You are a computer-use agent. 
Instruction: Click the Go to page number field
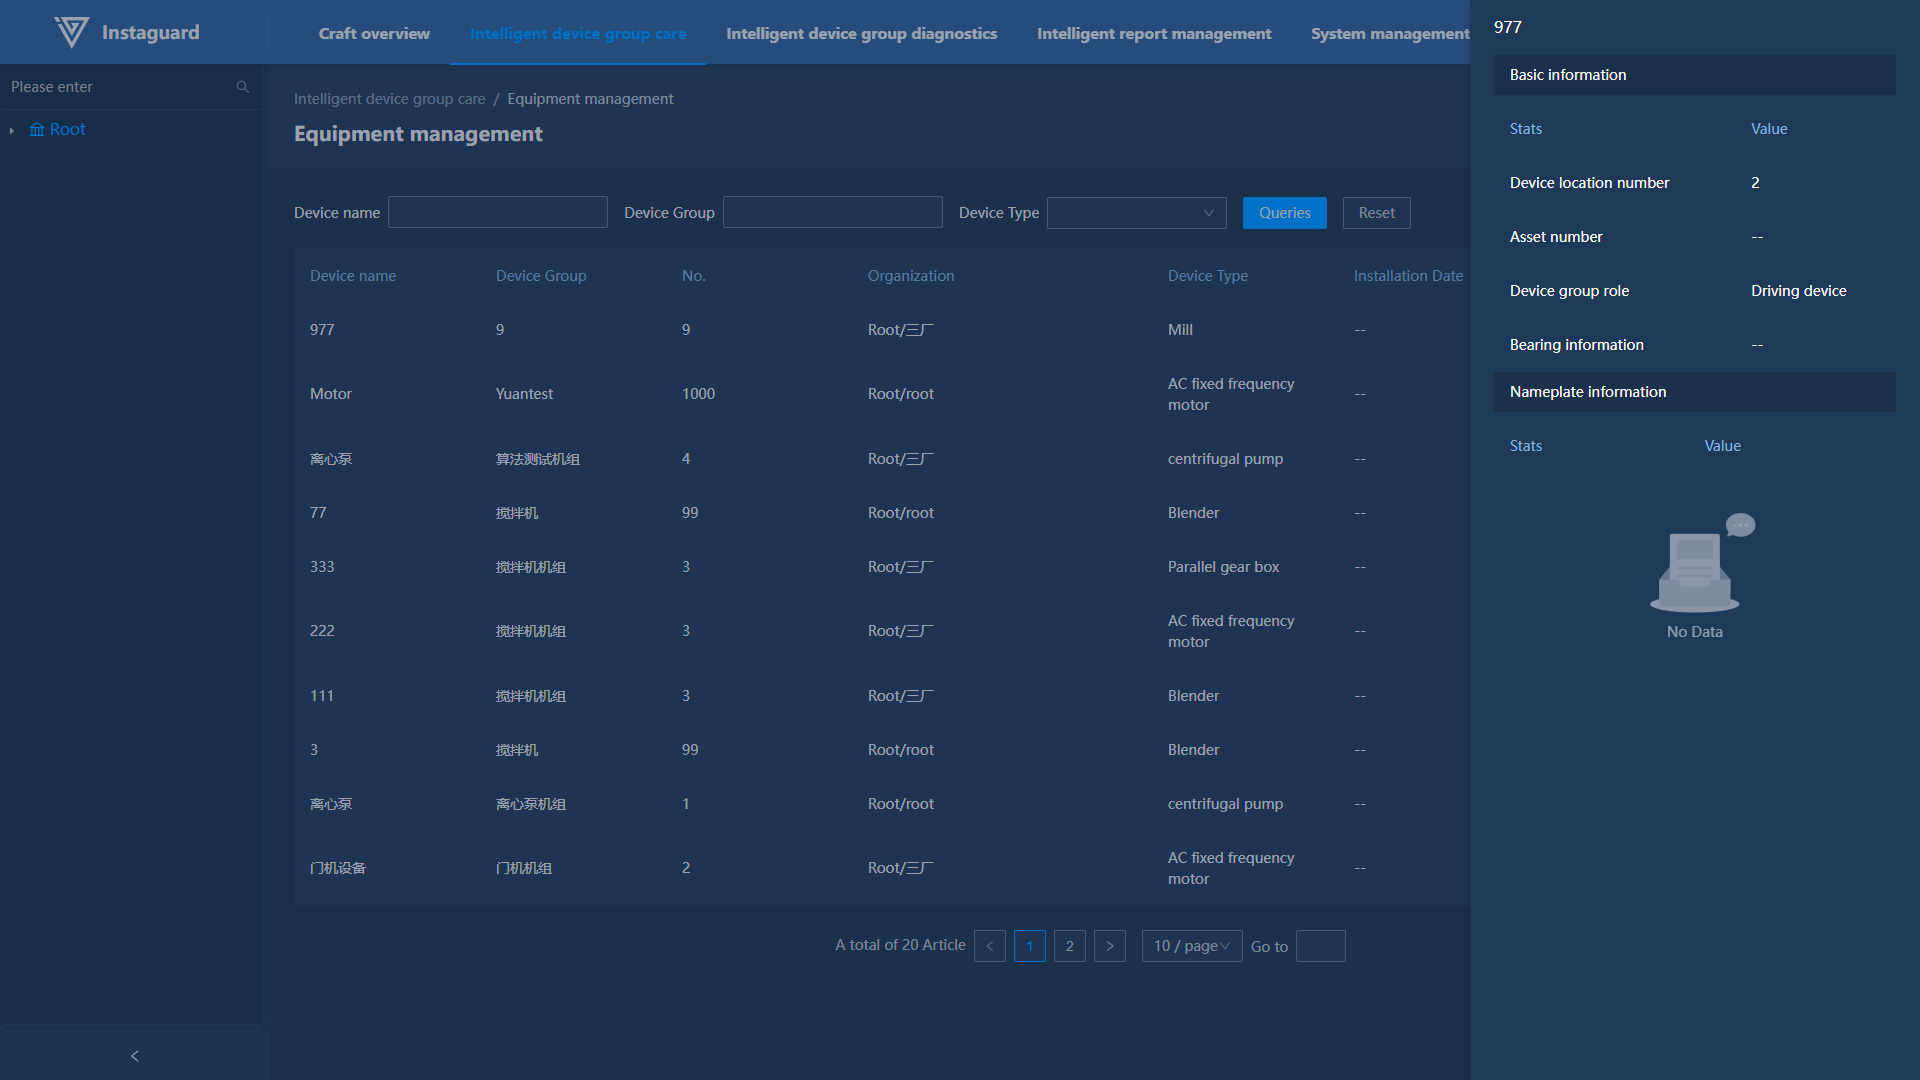(x=1320, y=946)
